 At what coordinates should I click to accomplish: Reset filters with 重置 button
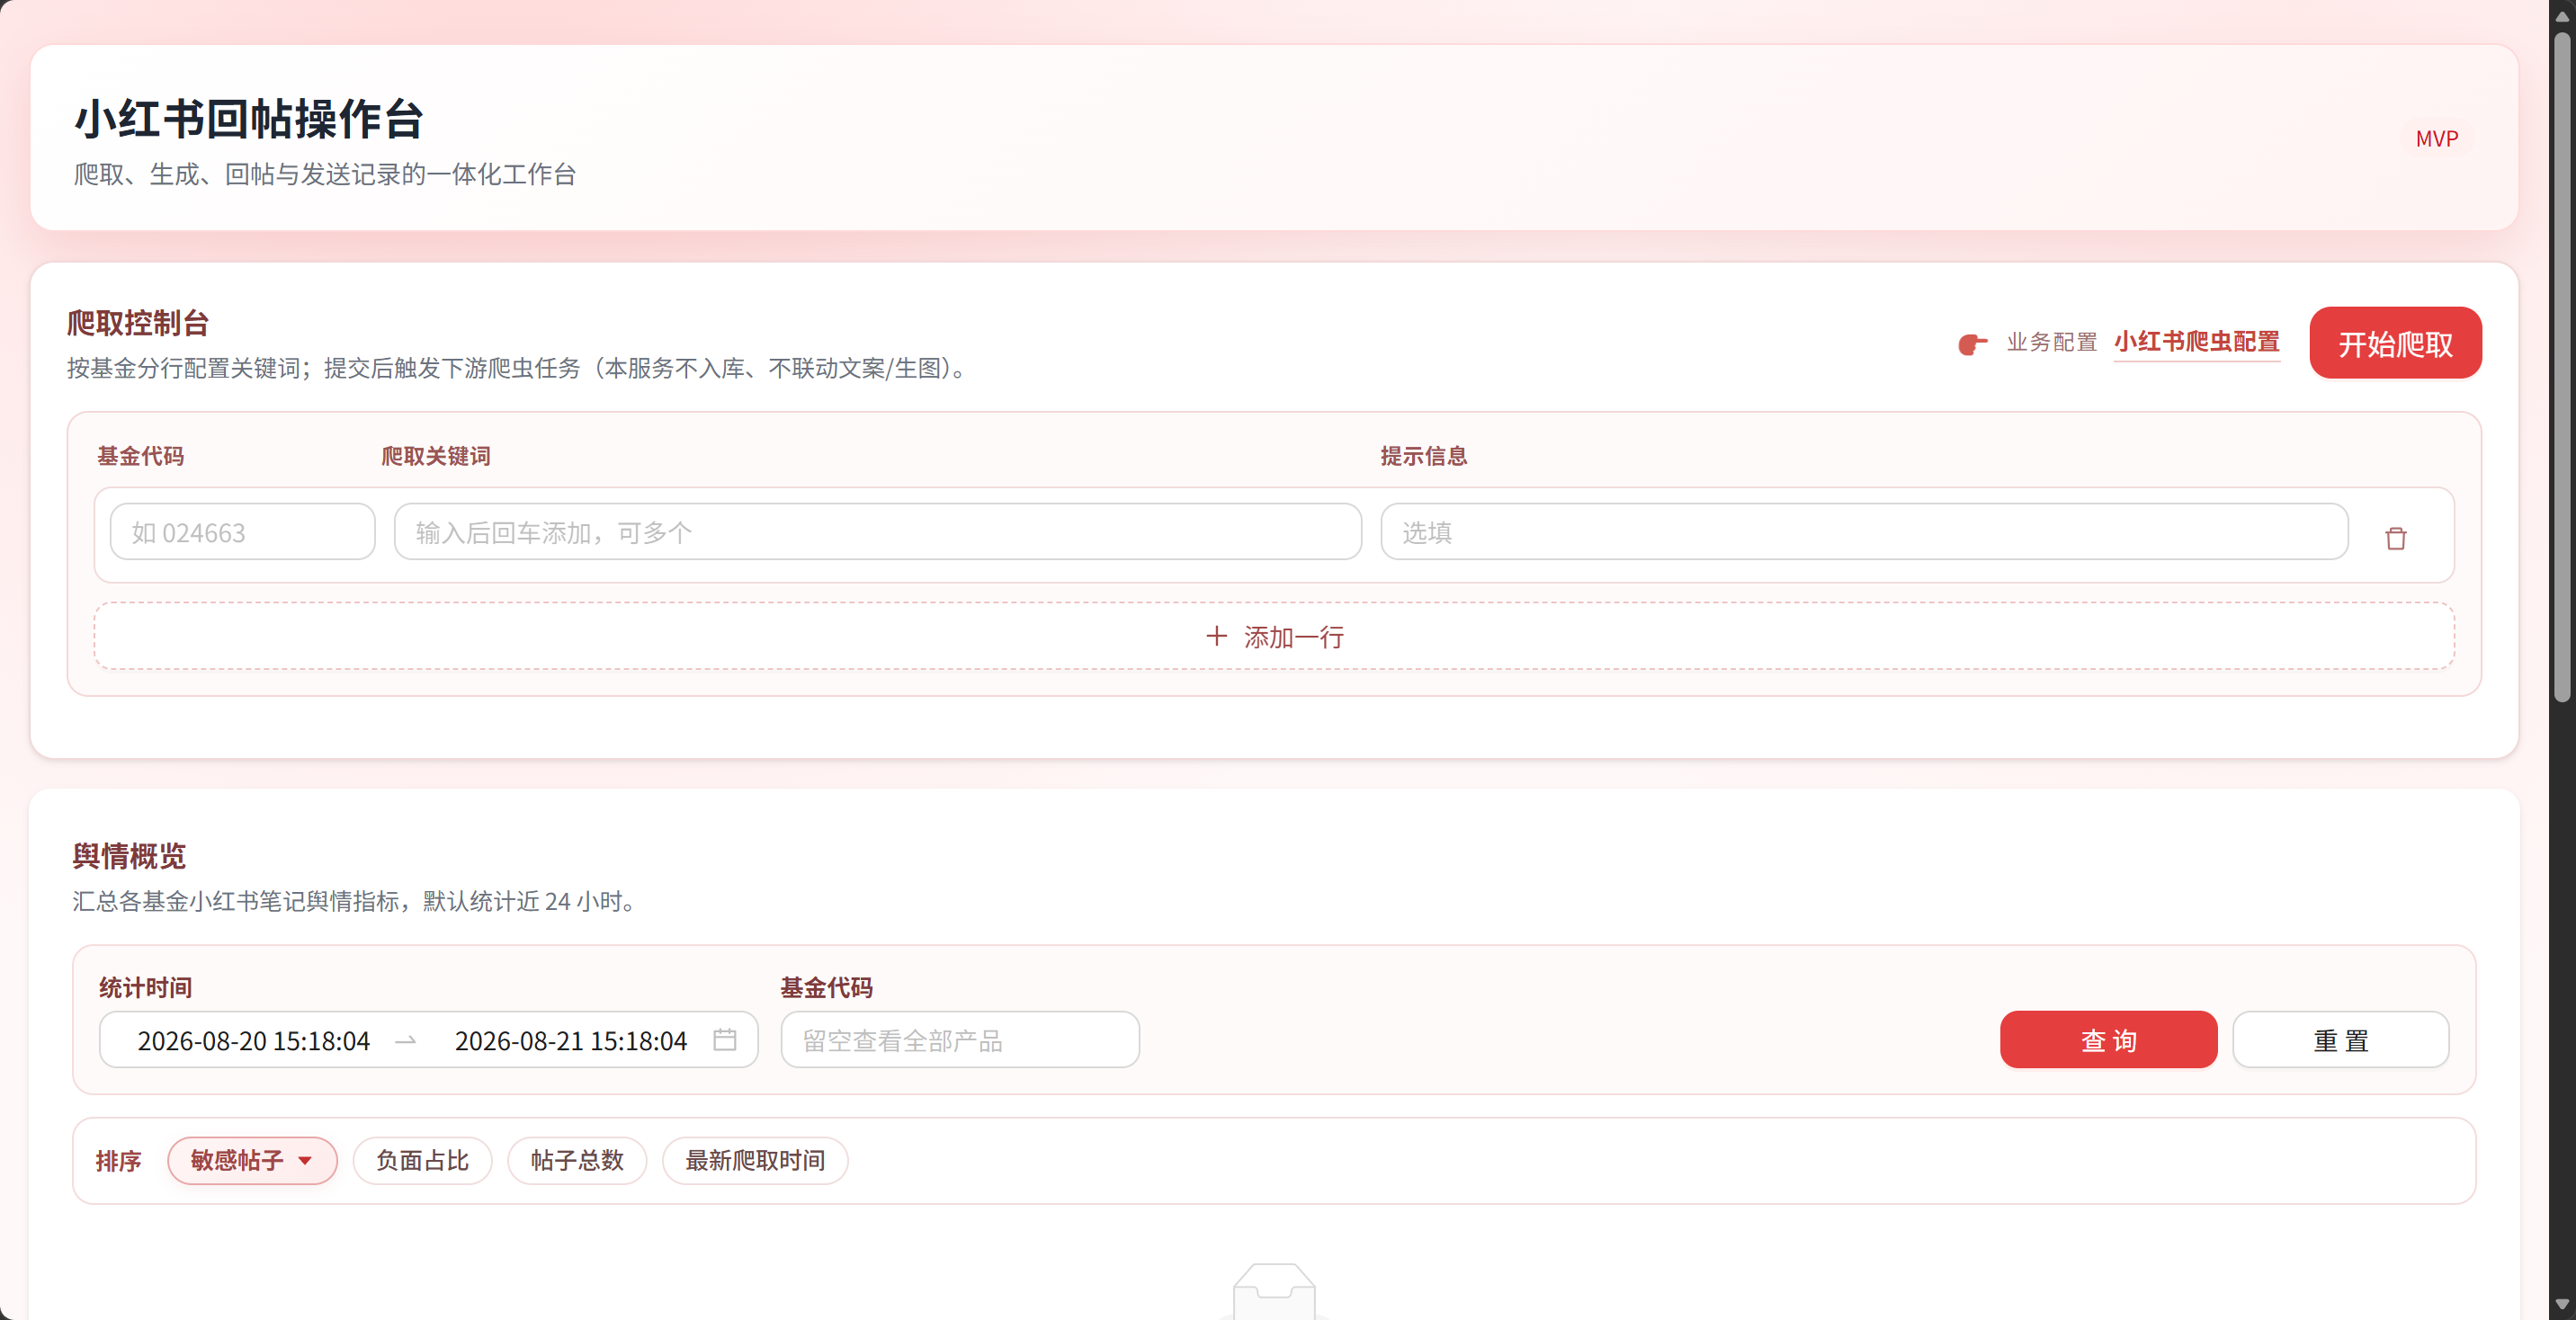click(2340, 1040)
